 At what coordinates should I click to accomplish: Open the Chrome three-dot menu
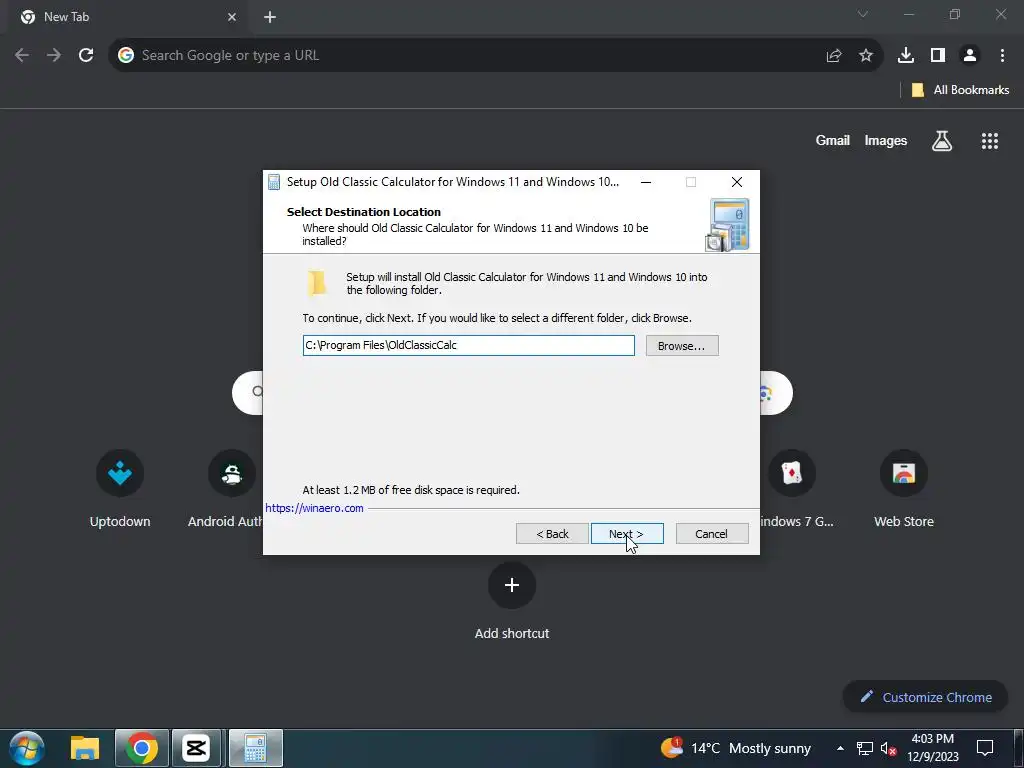[x=1002, y=56]
